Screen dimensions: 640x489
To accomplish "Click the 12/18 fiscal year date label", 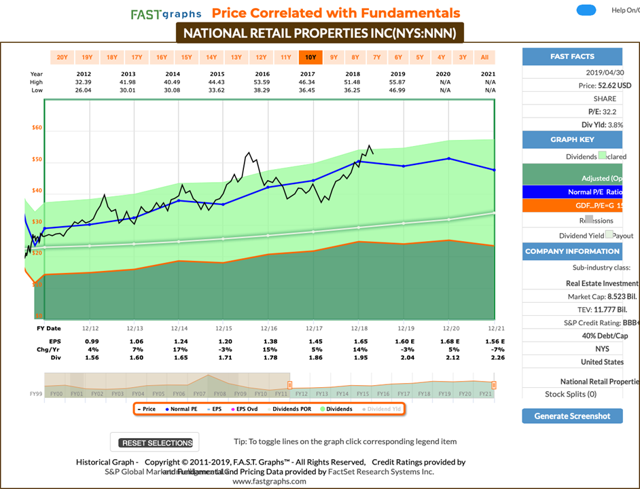I will (x=359, y=328).
